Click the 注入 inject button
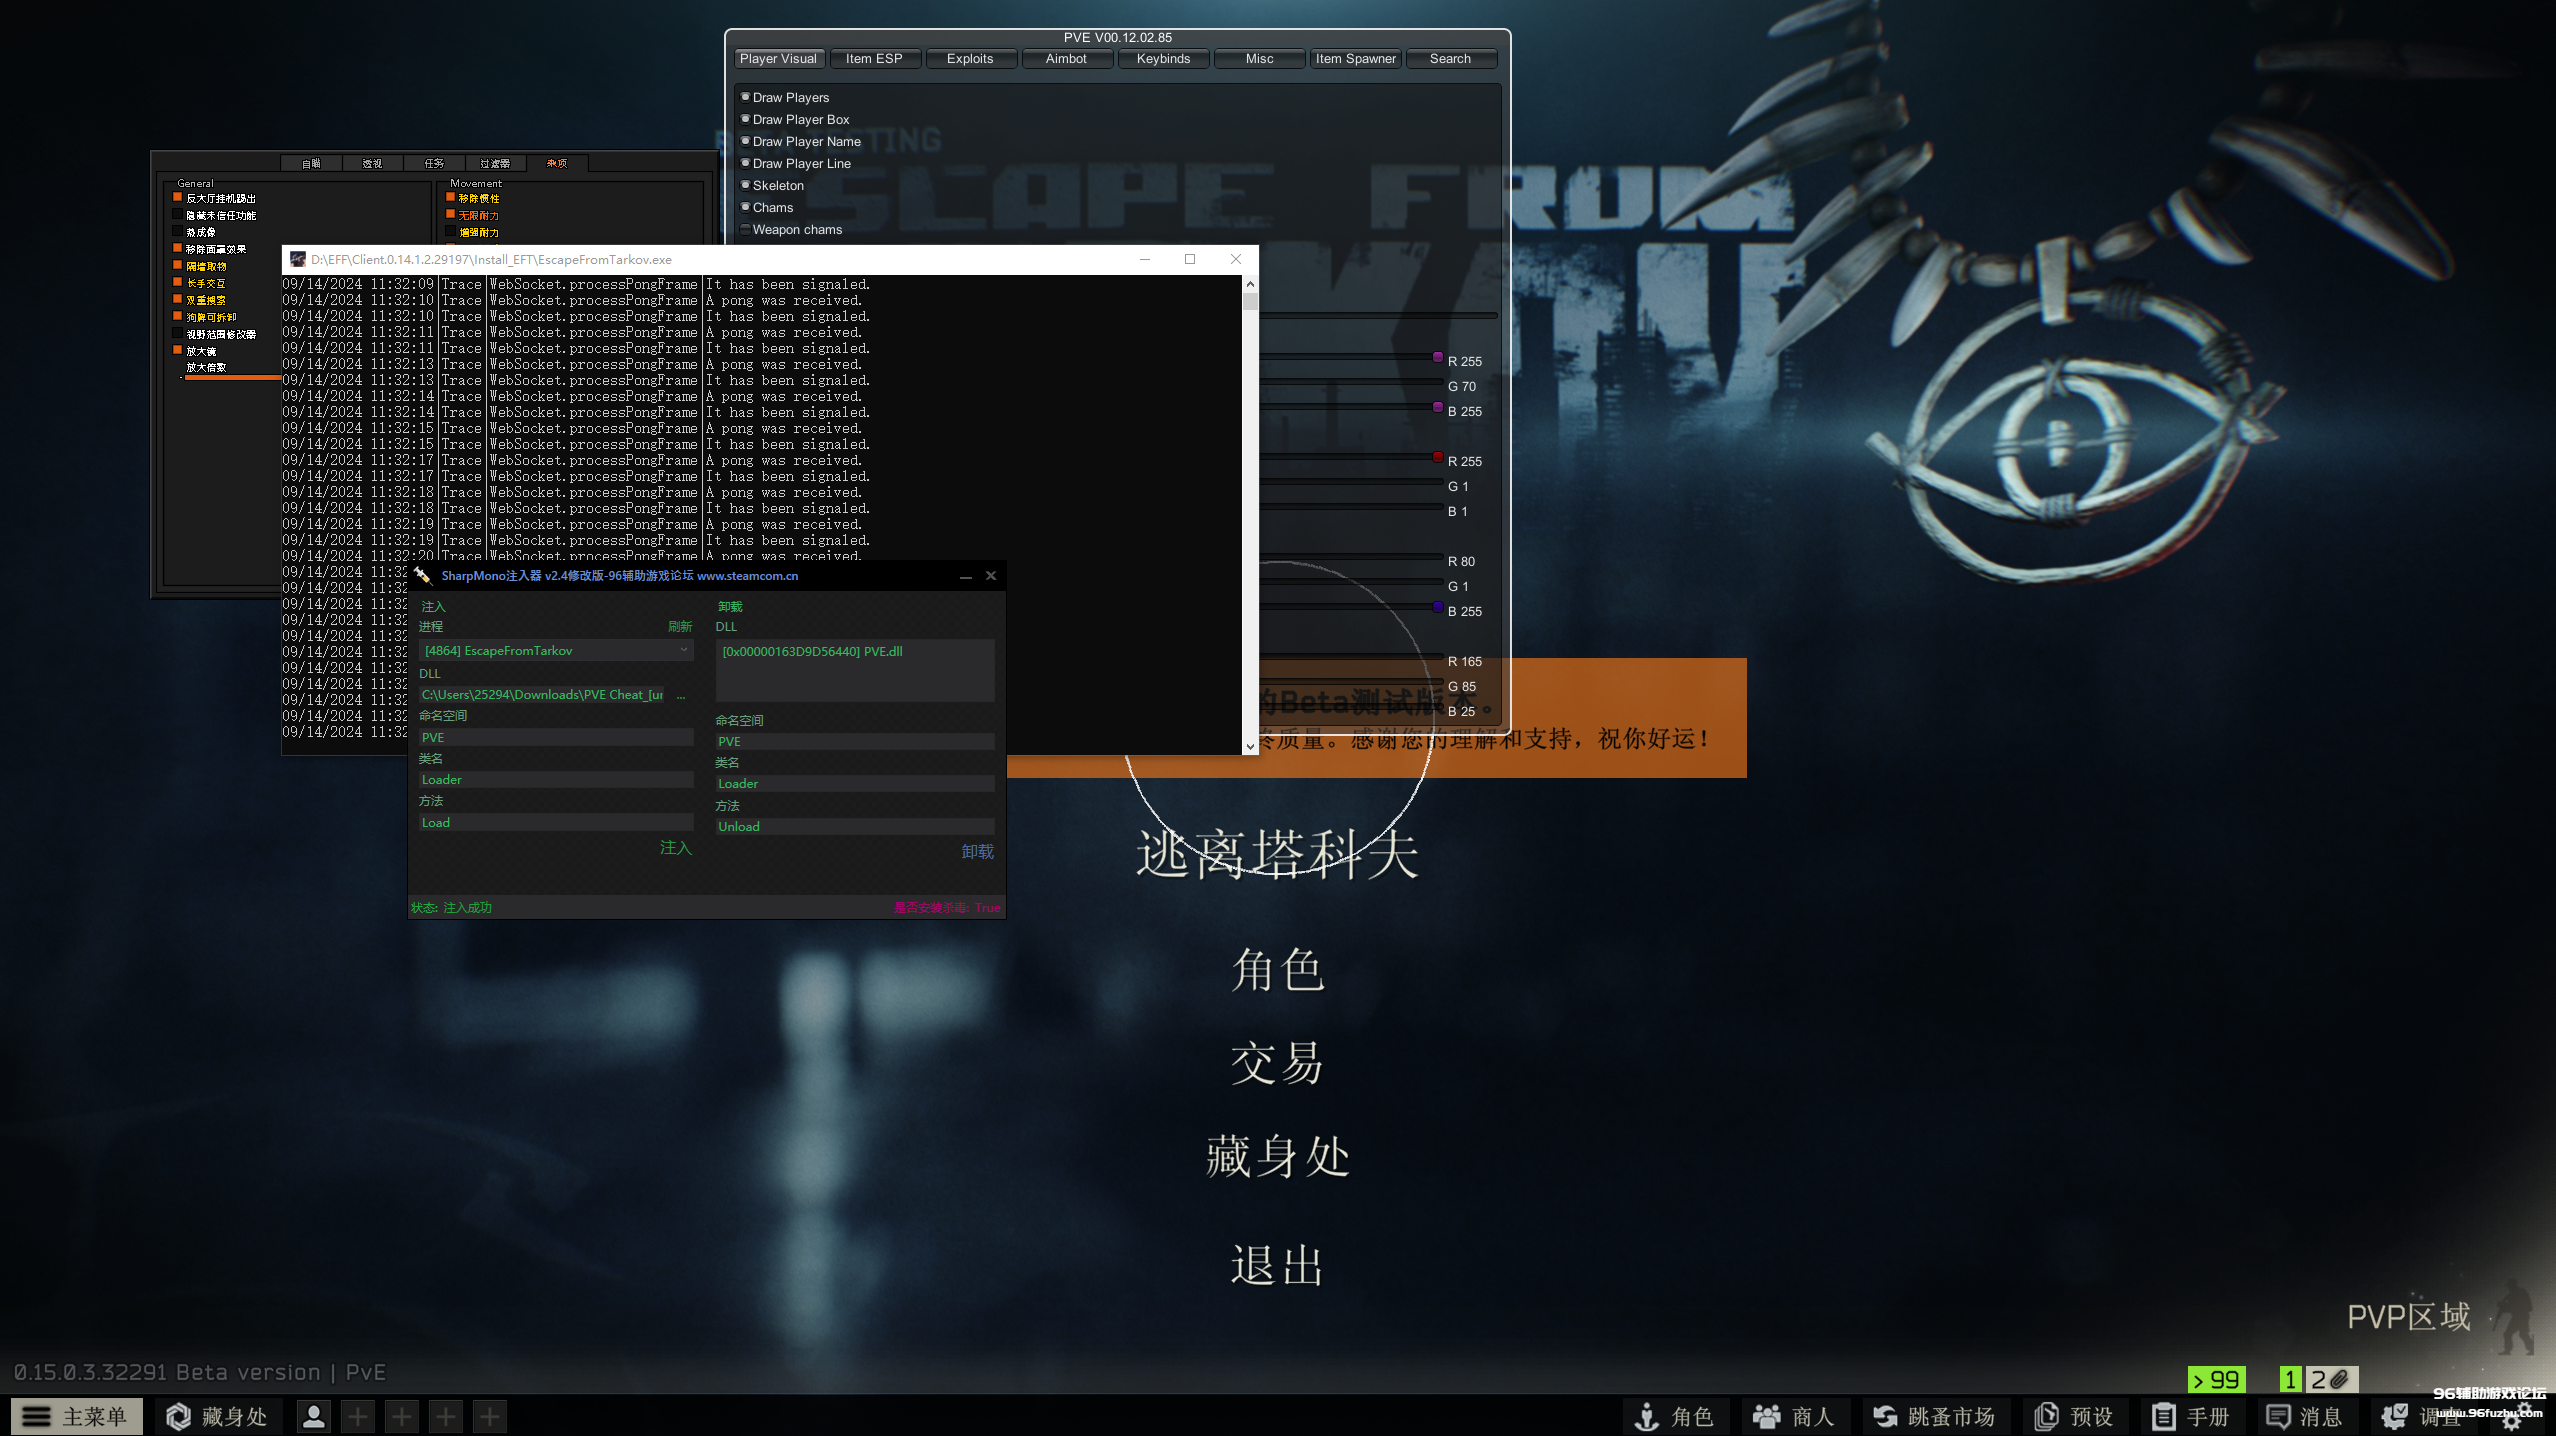Viewport: 2556px width, 1436px height. [x=675, y=848]
